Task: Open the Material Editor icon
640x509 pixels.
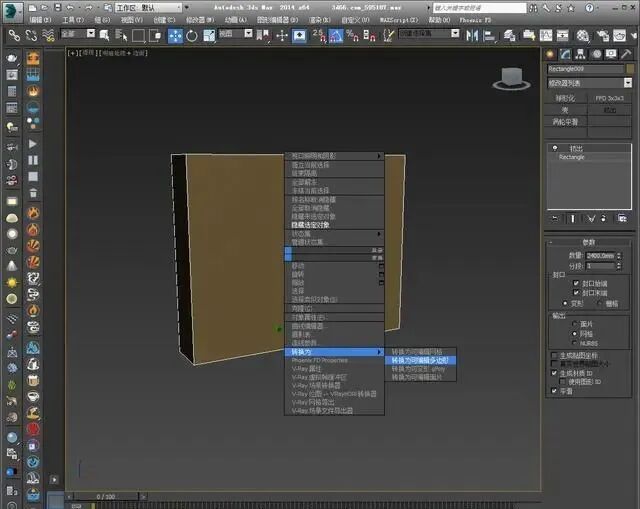Action: (583, 36)
